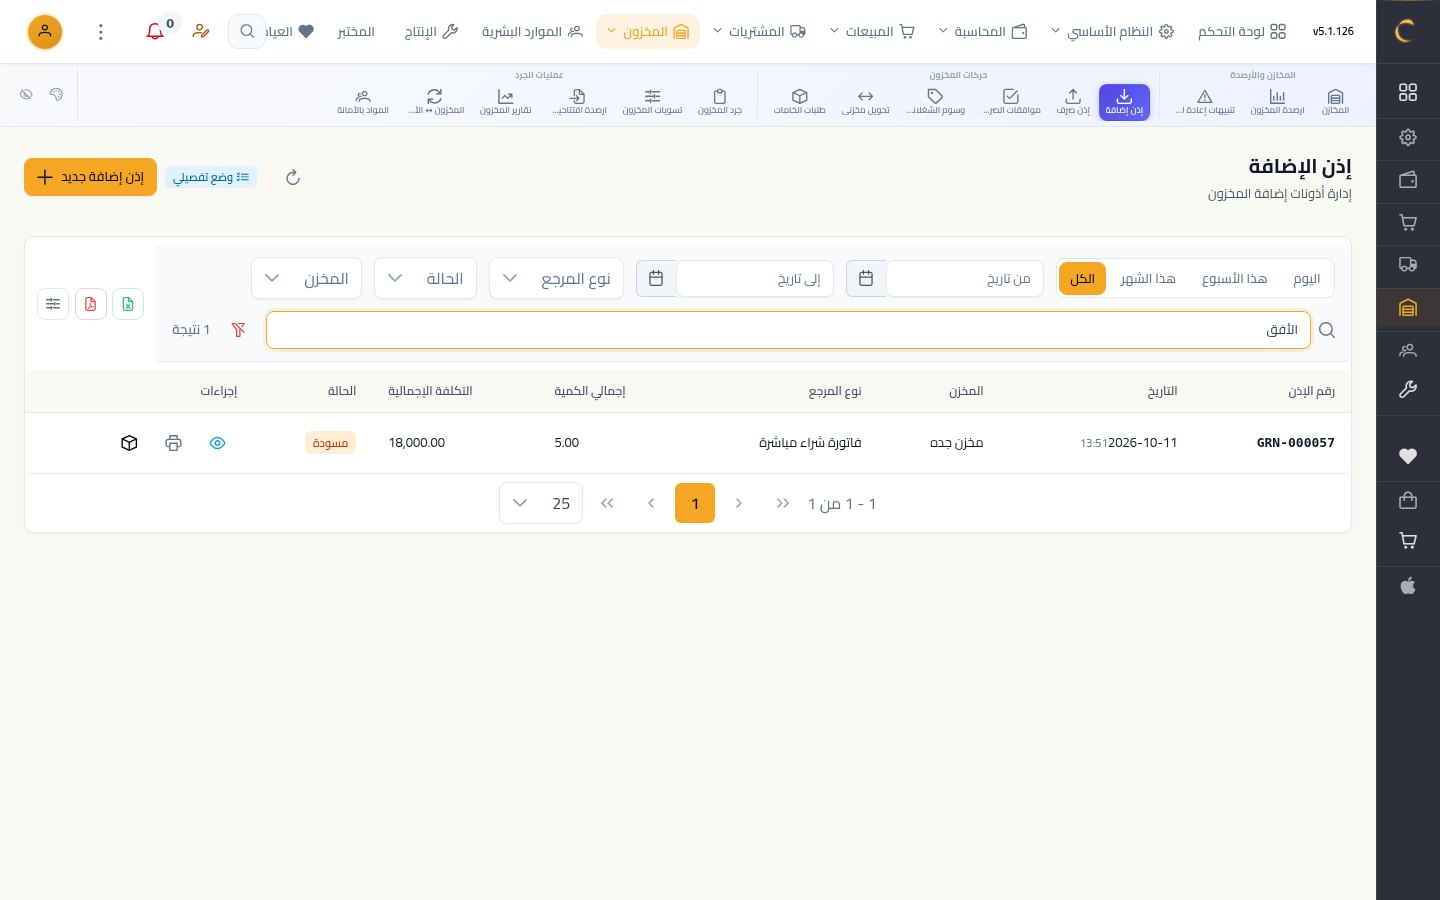This screenshot has width=1440, height=900.
Task: Click the من تاريخ date field
Action: tap(965, 279)
